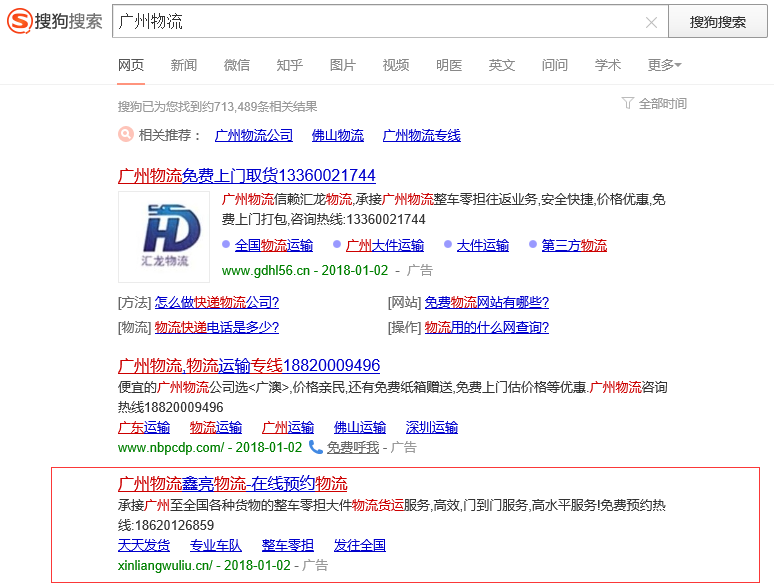Switch to the 视频 tab
Screen dimensions: 774x585
[x=395, y=65]
